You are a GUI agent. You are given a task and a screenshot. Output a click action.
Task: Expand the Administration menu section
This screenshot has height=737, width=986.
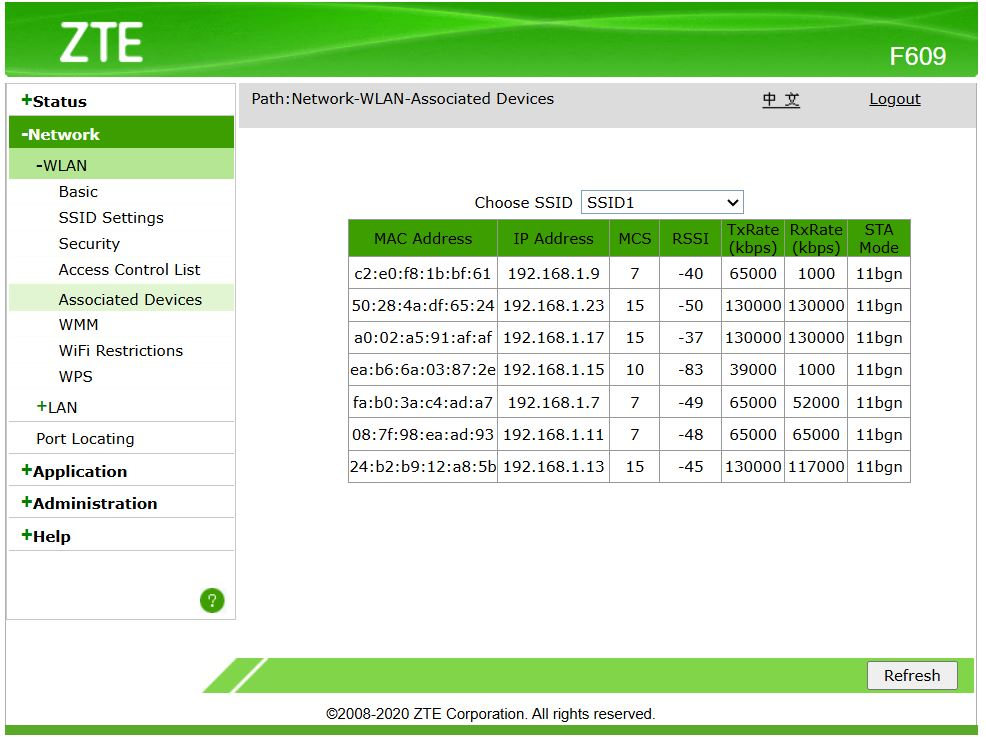tap(89, 503)
